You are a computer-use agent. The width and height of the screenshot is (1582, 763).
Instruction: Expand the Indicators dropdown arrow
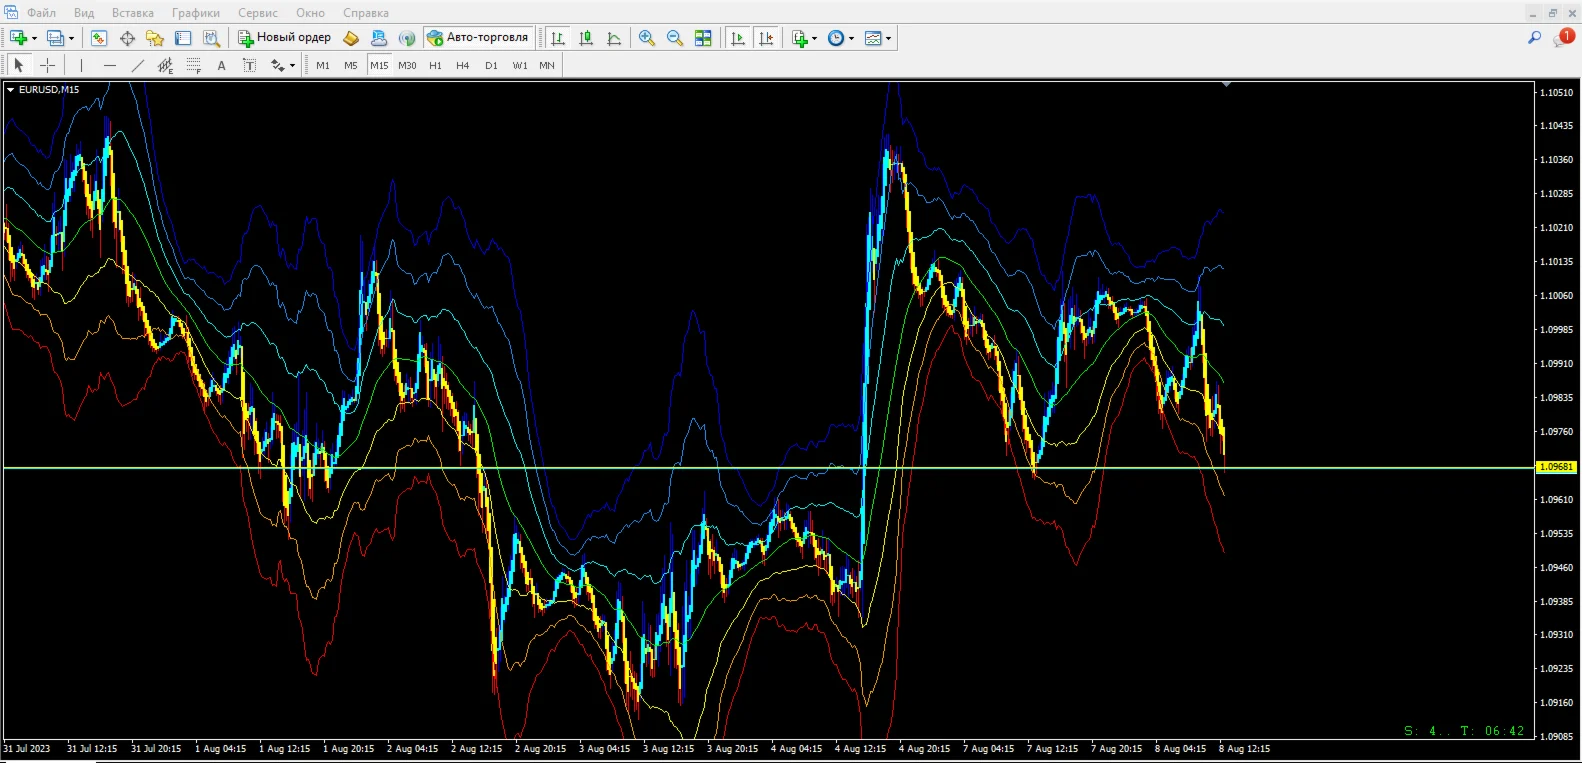click(x=815, y=38)
